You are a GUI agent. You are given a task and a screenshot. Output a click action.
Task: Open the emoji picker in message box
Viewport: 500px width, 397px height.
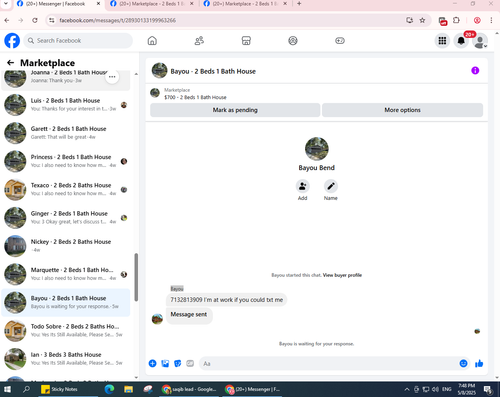[463, 363]
